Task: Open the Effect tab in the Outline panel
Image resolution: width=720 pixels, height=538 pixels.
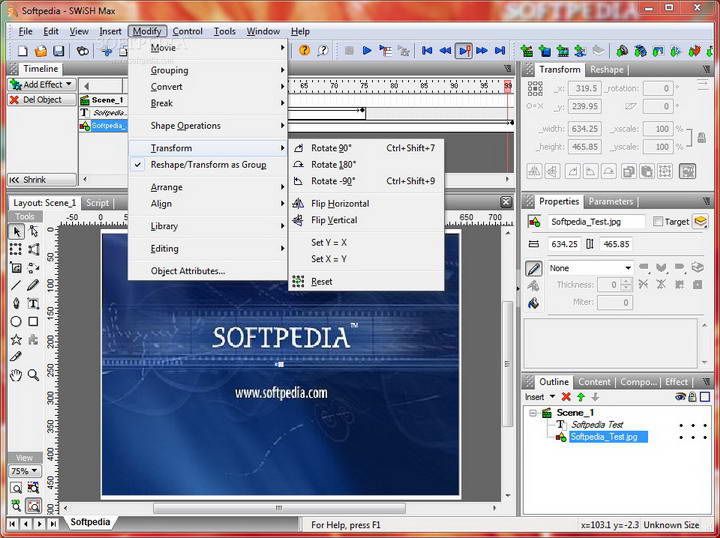Action: tap(676, 382)
